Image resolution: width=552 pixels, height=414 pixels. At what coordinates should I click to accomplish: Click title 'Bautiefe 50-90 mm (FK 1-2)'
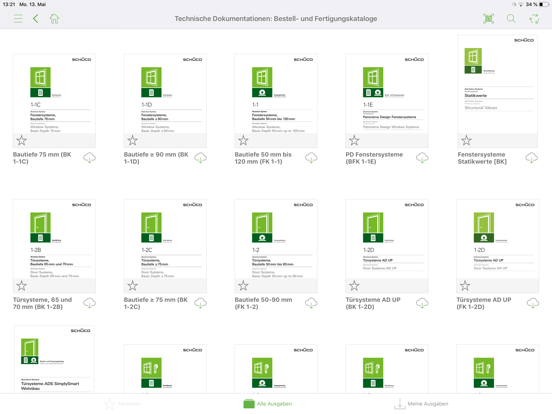pos(263,303)
